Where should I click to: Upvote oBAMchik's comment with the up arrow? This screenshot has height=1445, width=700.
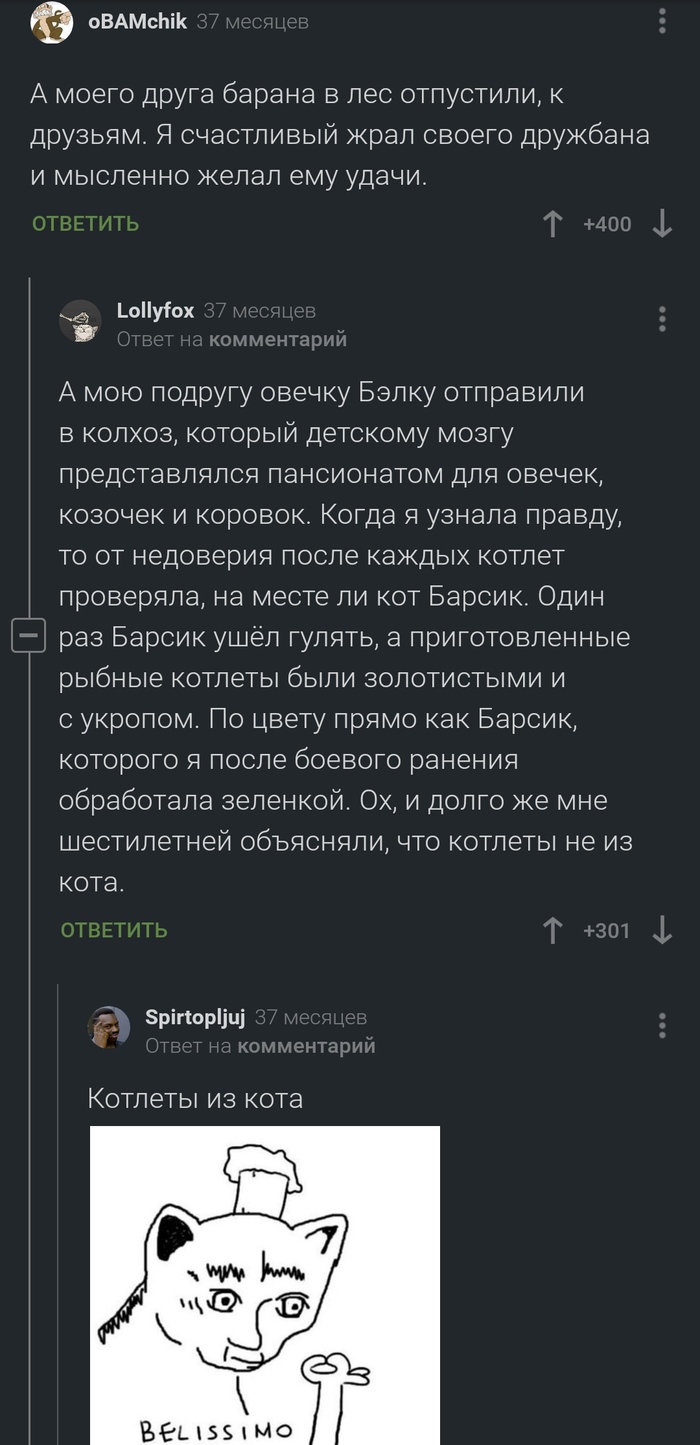552,224
